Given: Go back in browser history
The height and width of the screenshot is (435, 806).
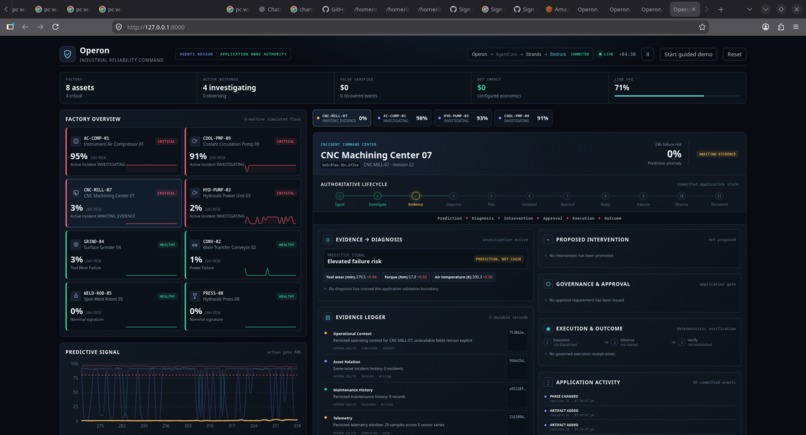Looking at the screenshot, I should pos(25,27).
